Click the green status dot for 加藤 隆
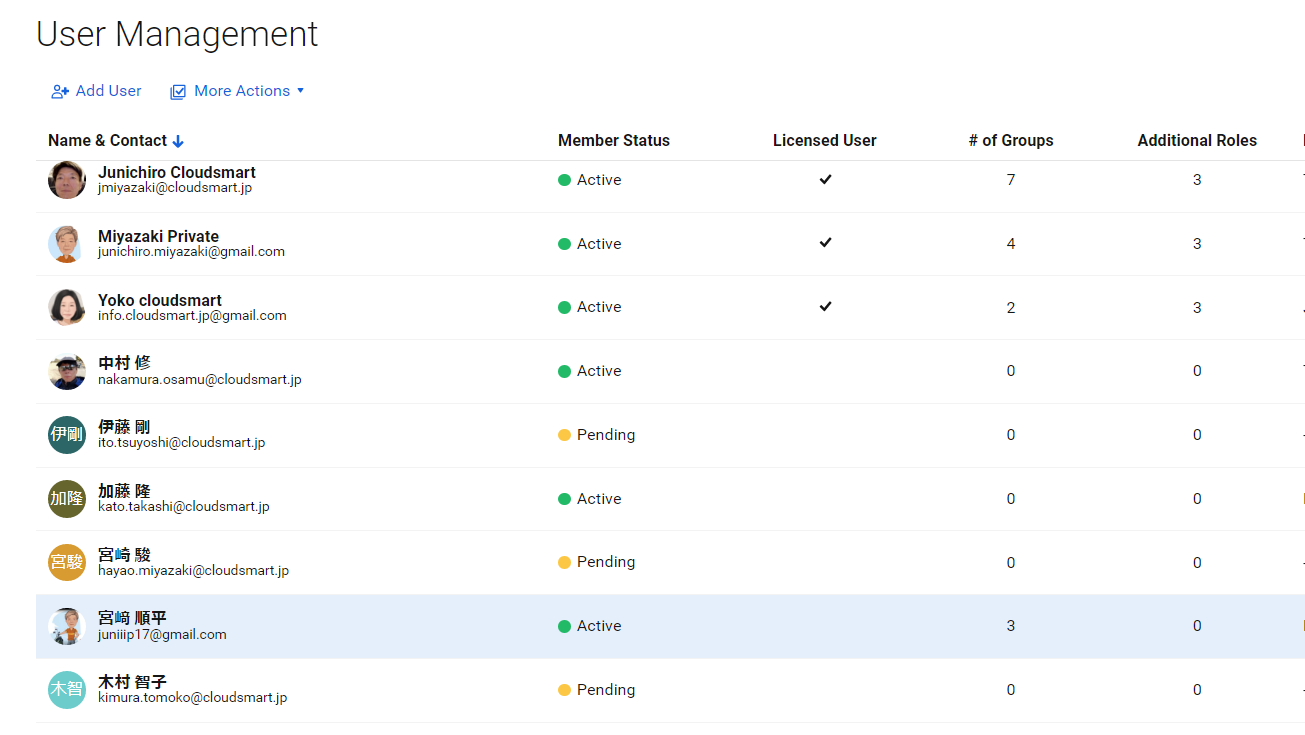Screen dimensions: 1305x735 point(566,498)
